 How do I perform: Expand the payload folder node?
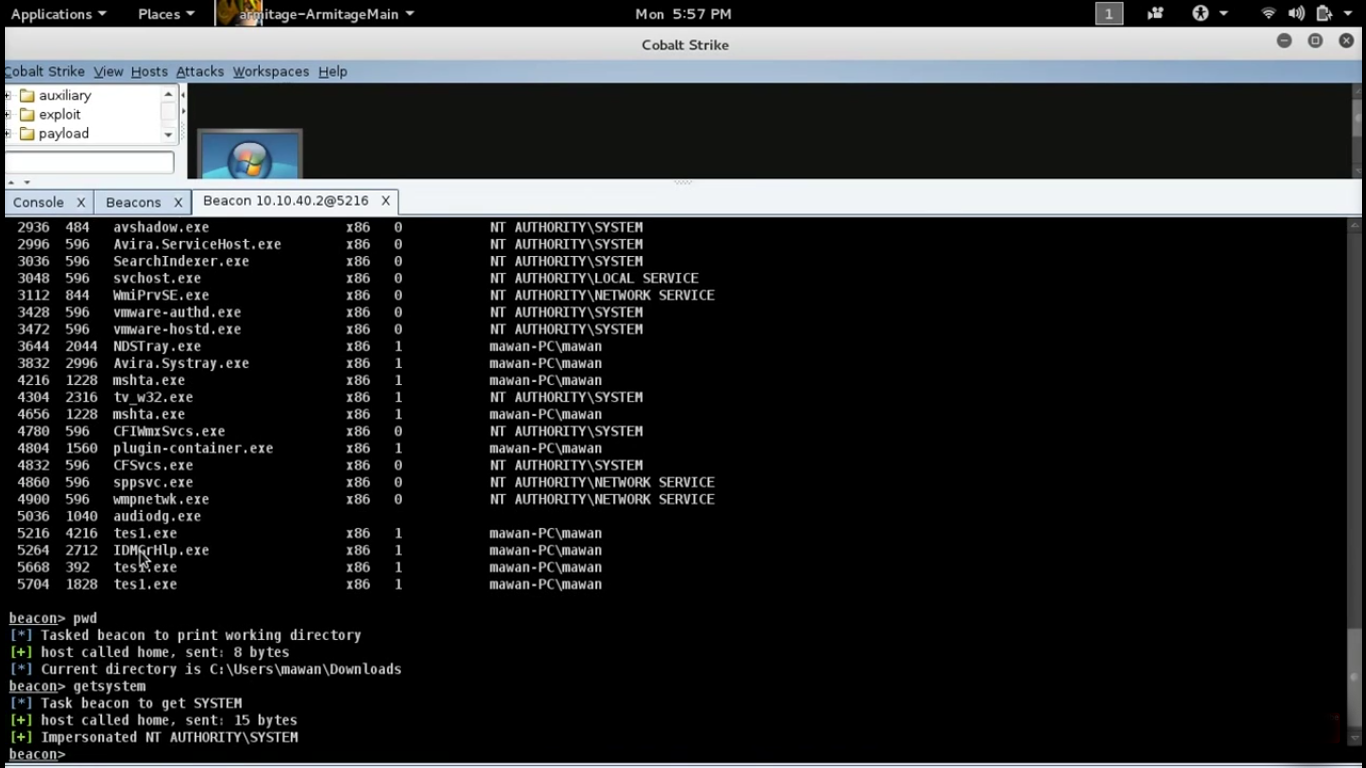pos(8,134)
